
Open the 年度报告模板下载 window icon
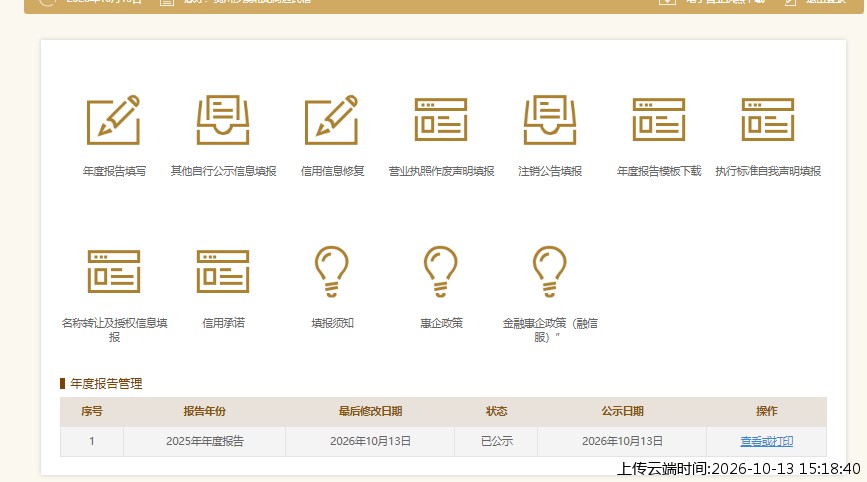tap(659, 120)
